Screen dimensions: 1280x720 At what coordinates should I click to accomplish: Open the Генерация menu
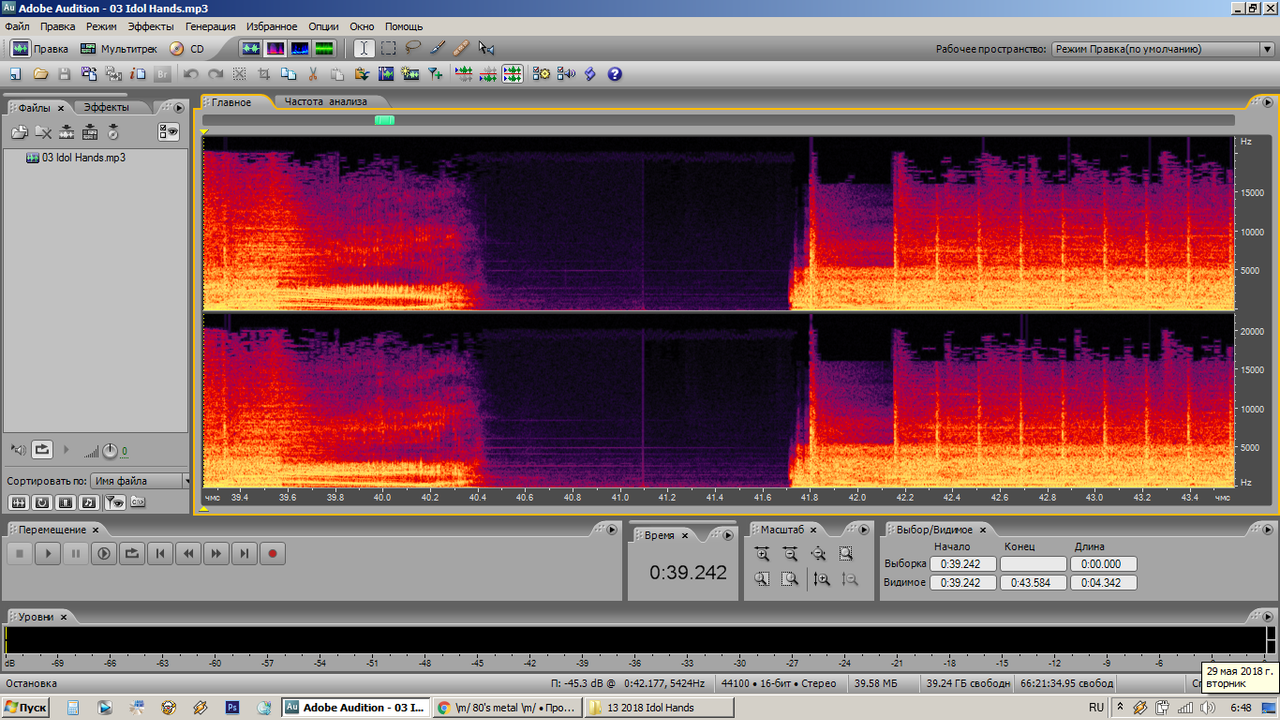pos(210,26)
